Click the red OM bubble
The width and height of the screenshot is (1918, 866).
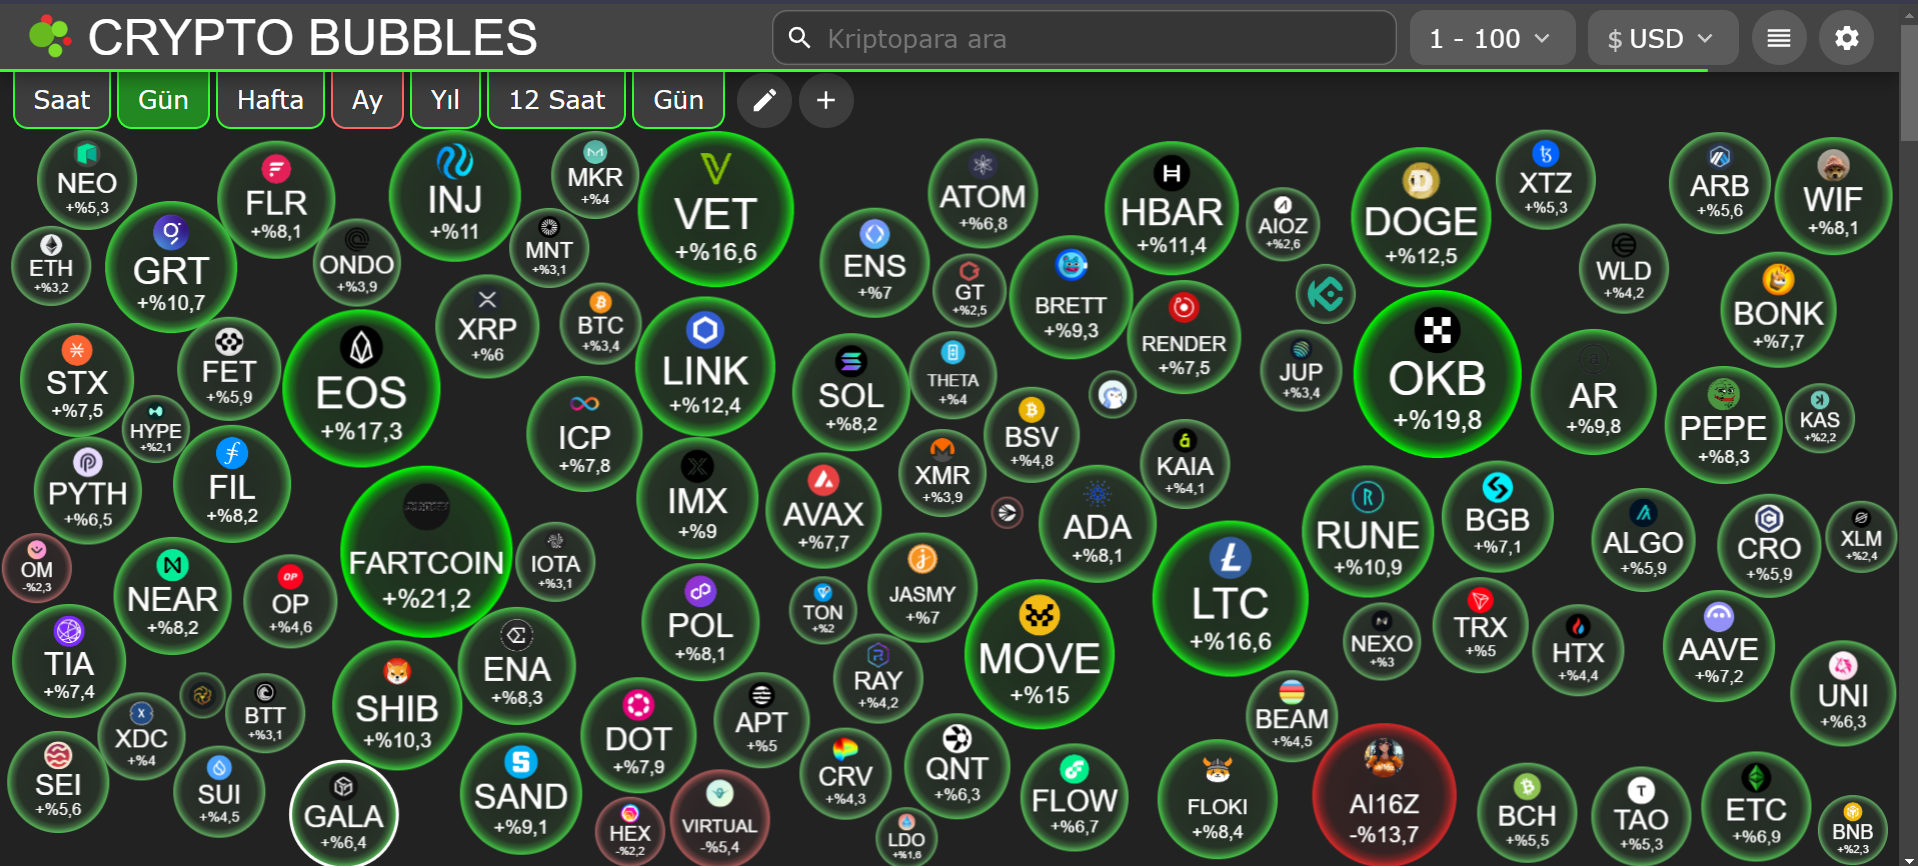[x=37, y=568]
